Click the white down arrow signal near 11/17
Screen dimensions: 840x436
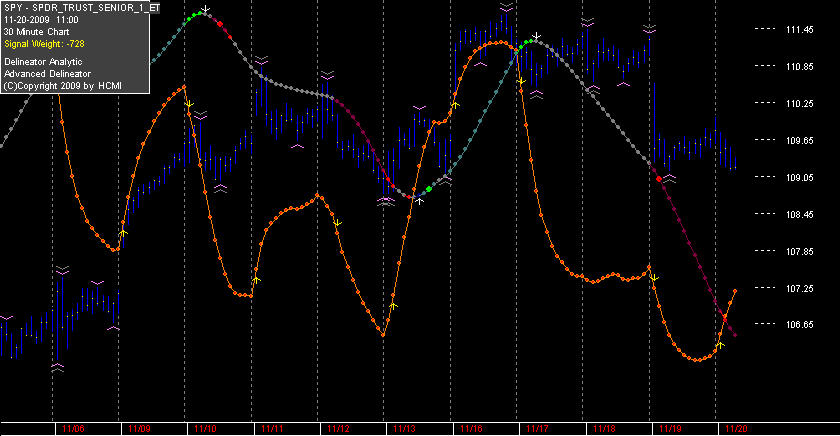(536, 36)
